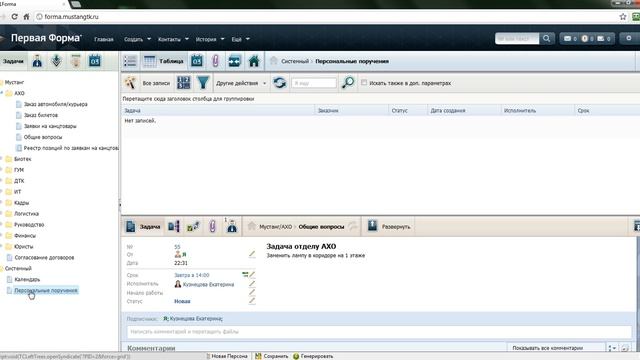Click the paperclip icon in the top view toolbar

(x=215, y=61)
